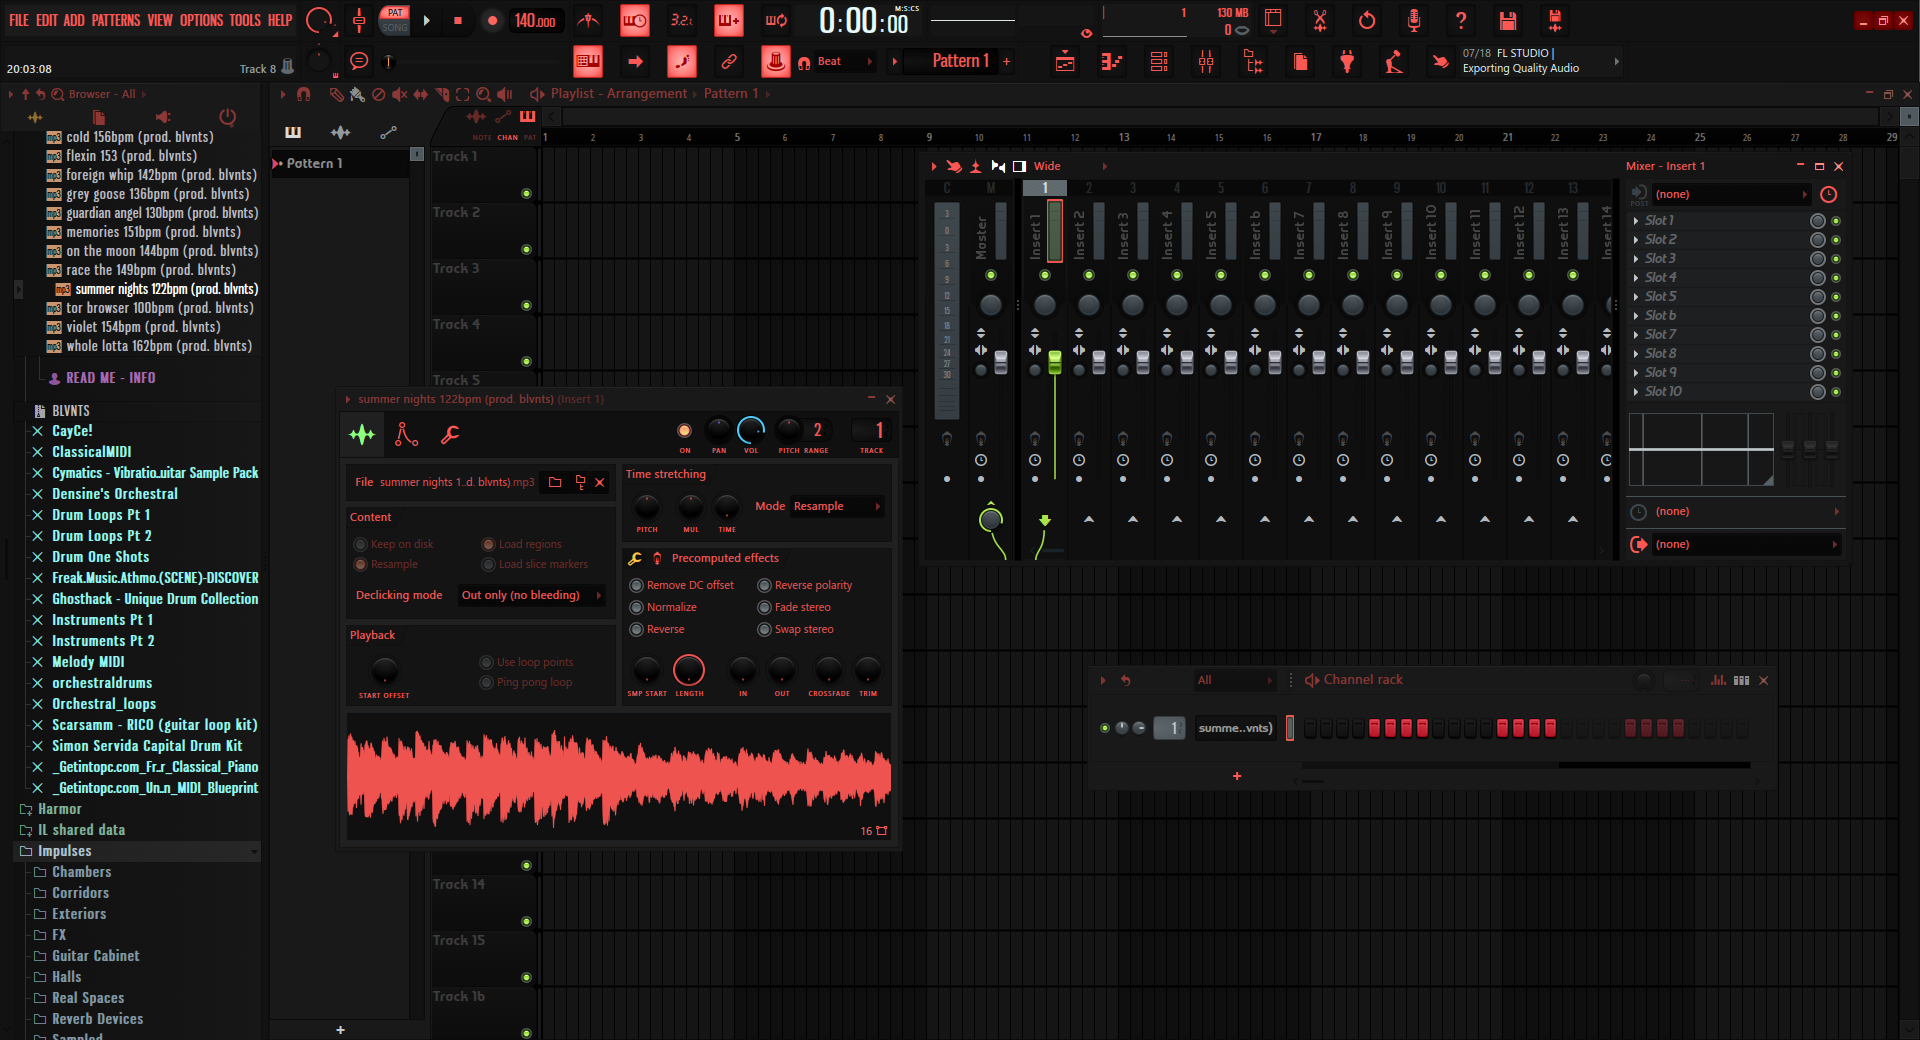Open the OPTIONS menu
1920x1040 pixels.
[x=201, y=20]
